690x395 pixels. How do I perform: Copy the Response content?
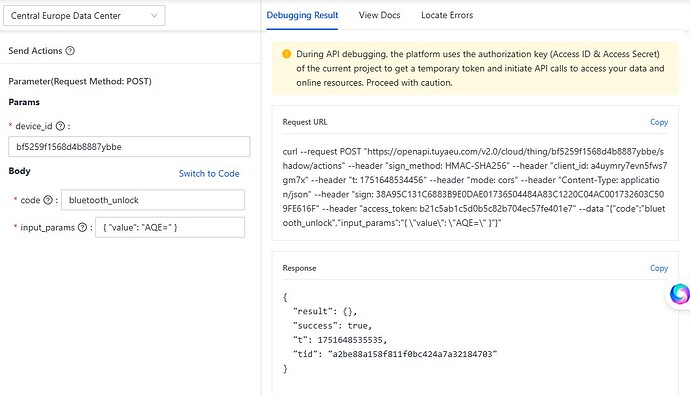[659, 268]
